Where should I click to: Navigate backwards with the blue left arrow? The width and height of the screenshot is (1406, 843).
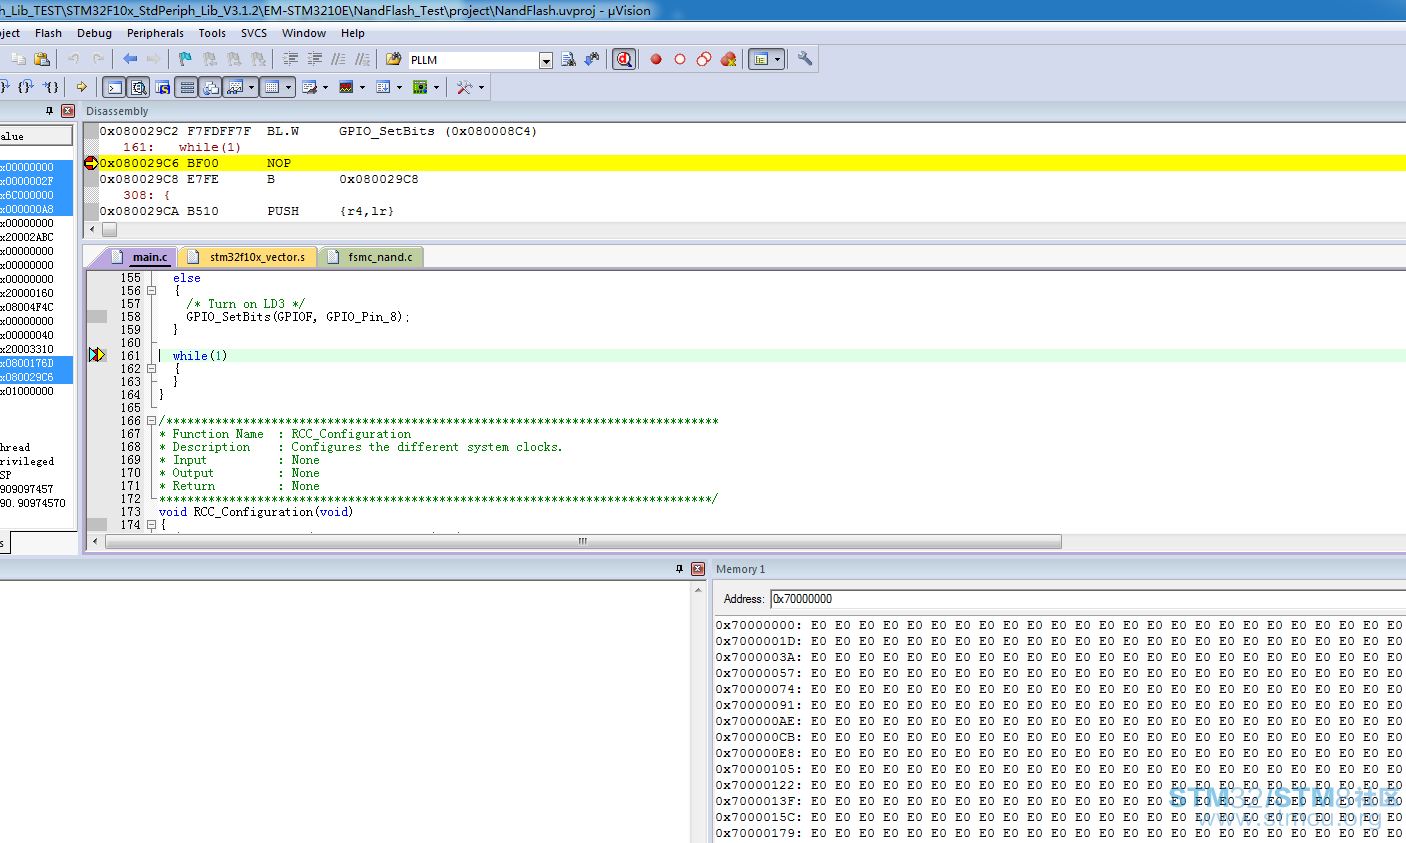(x=130, y=59)
